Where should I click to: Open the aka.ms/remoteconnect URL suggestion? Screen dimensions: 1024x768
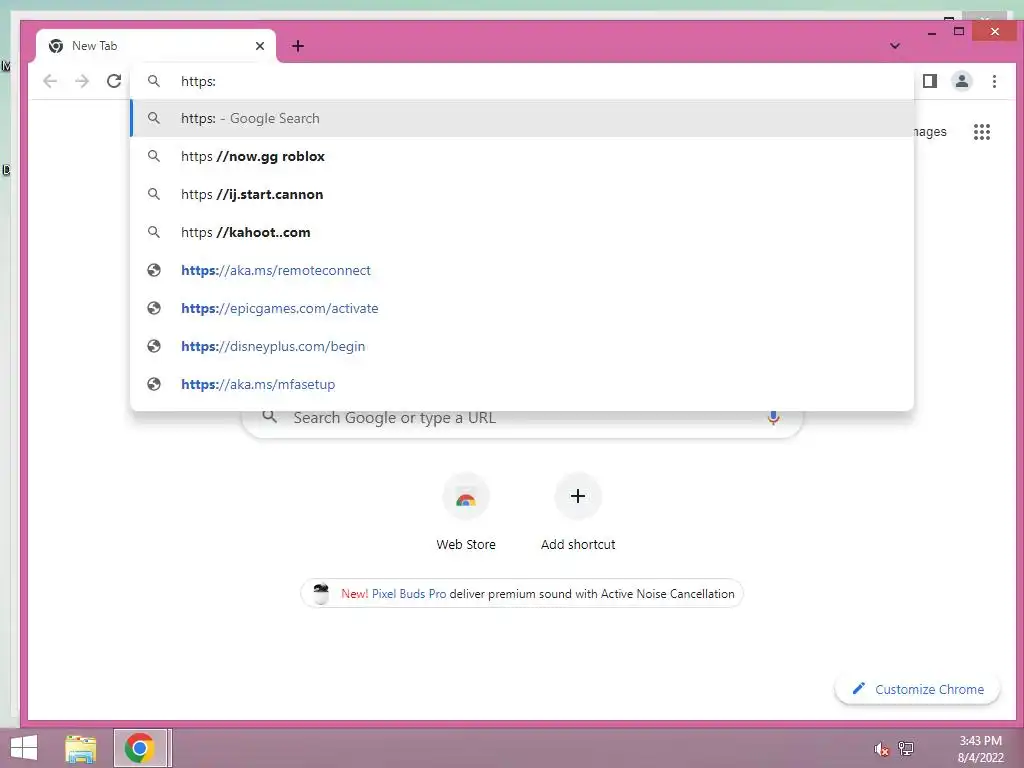click(522, 270)
